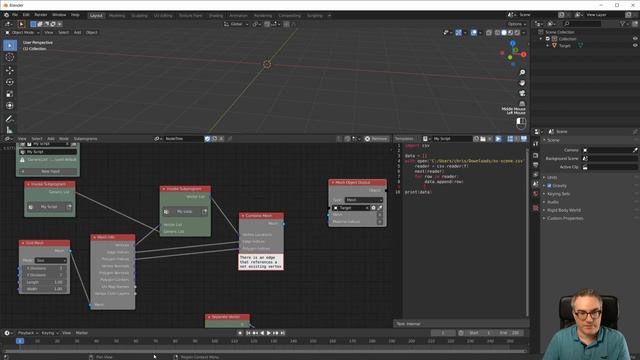
Task: Hide the Target object via eye icon
Action: pyautogui.click(x=635, y=46)
